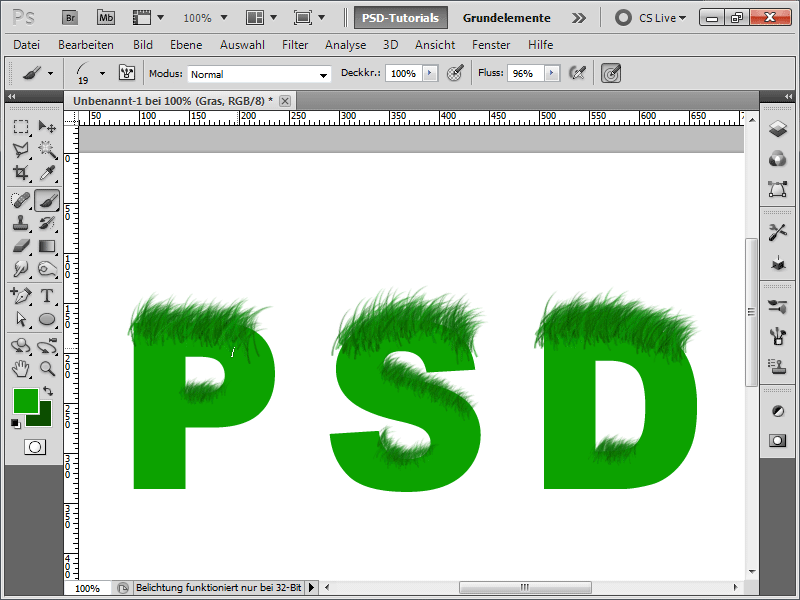Toggle Quick Mask mode in the toolbox
Screen dimensions: 800x600
(35, 447)
